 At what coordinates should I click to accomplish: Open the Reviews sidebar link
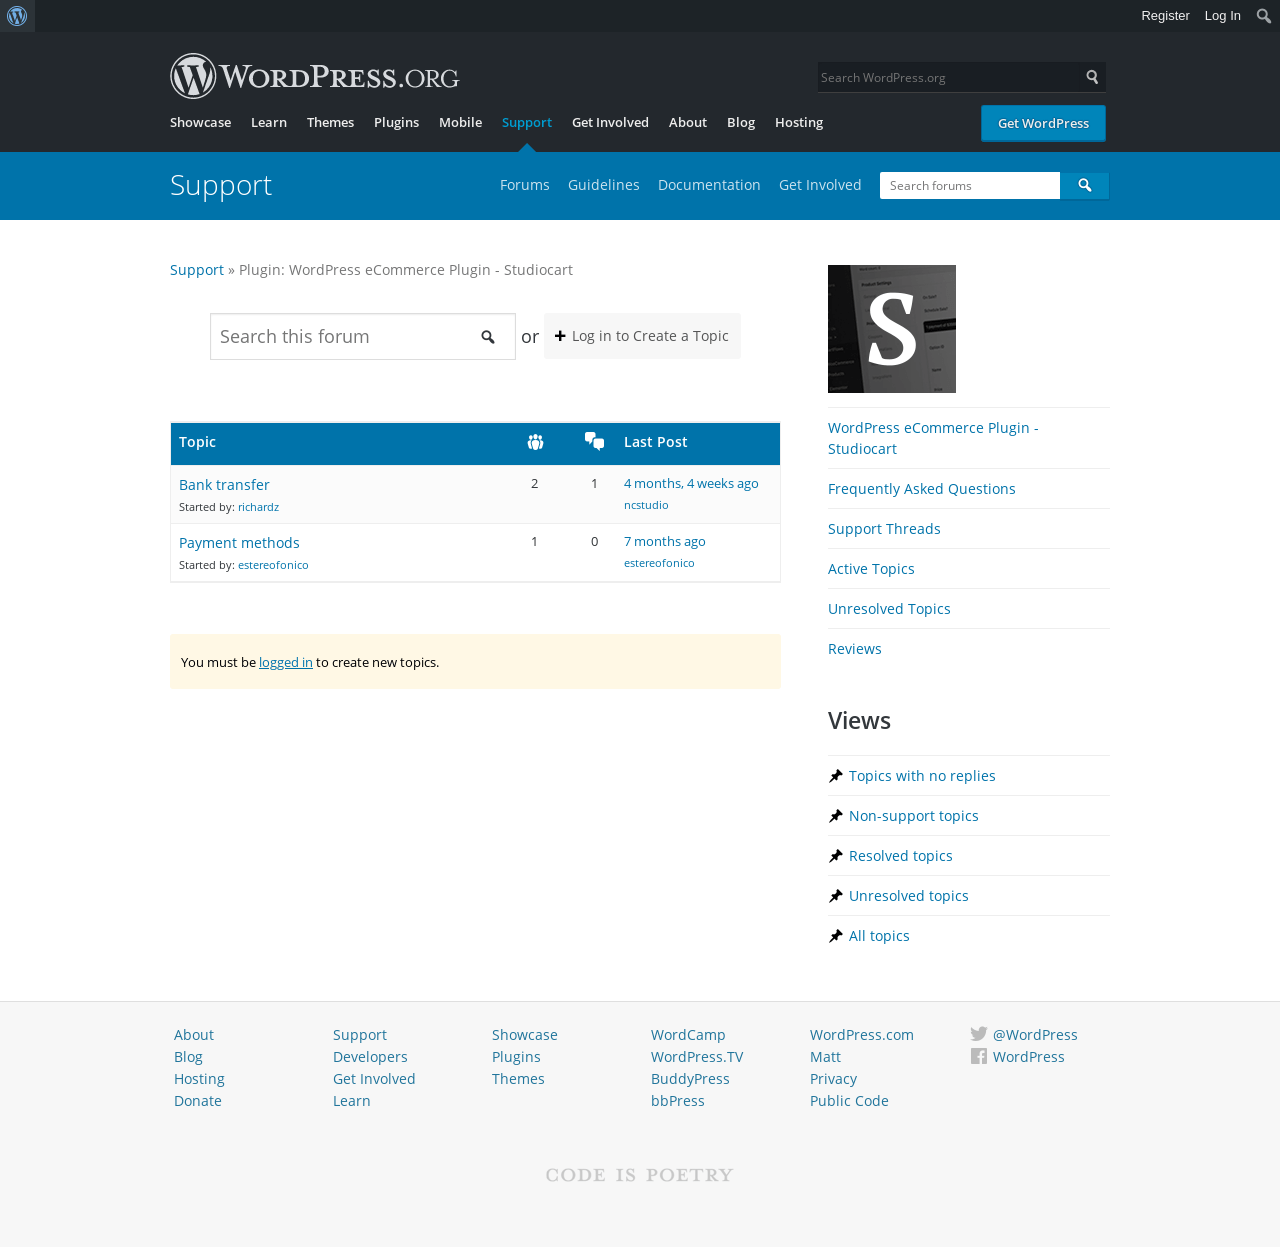(x=855, y=649)
